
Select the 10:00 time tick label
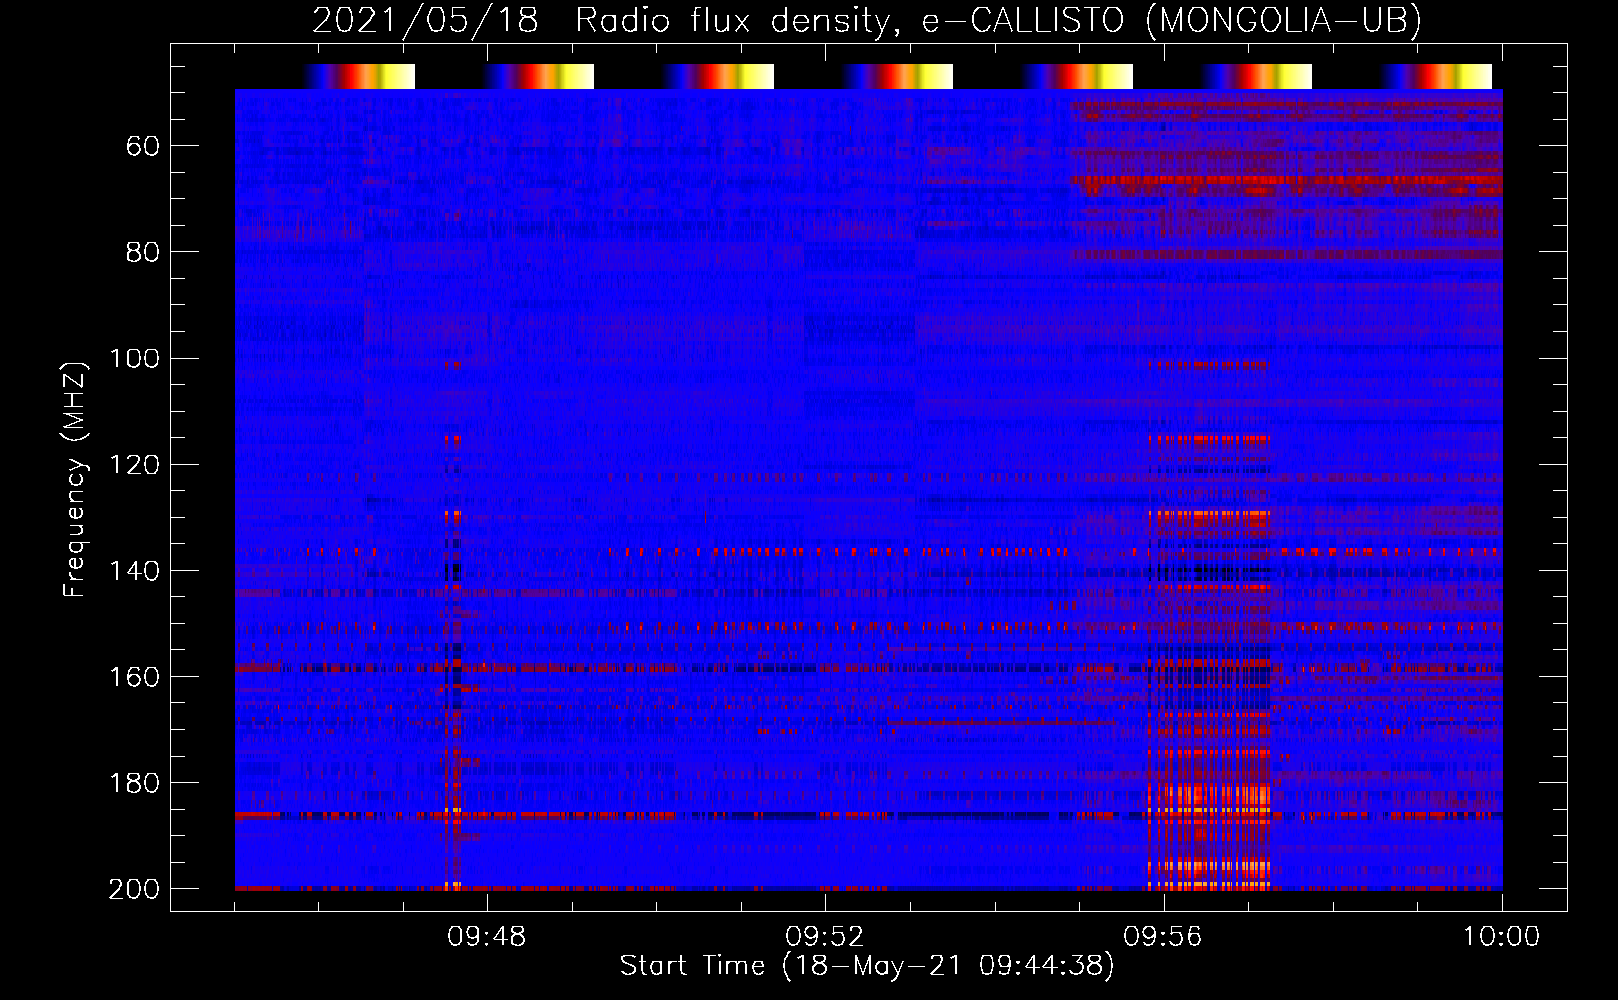point(1501,937)
